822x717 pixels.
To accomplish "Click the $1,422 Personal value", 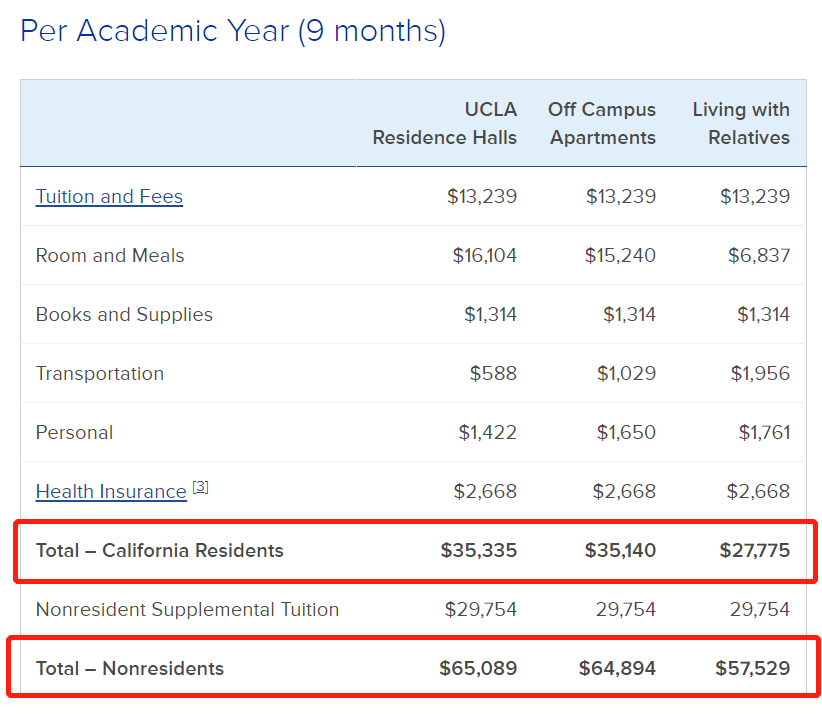I will (488, 432).
